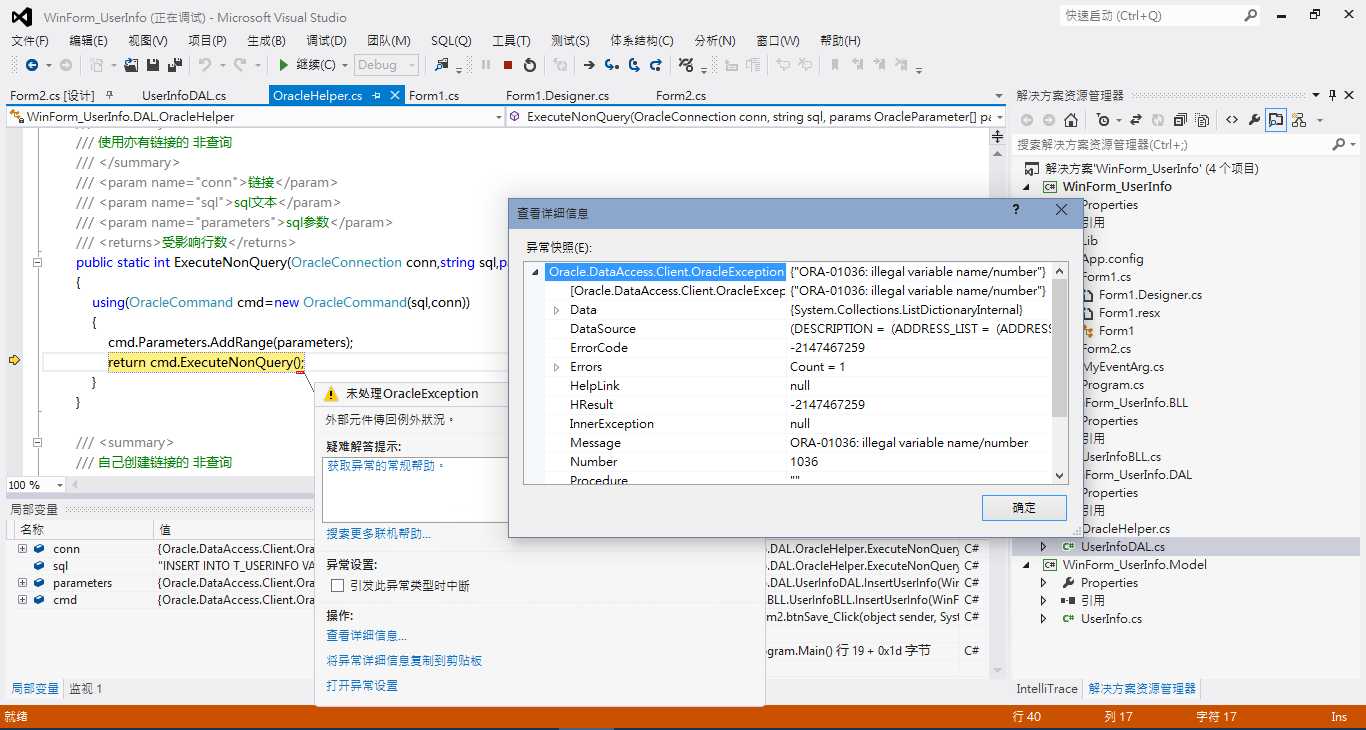Select App.config in Solution Explorer

1112,259
